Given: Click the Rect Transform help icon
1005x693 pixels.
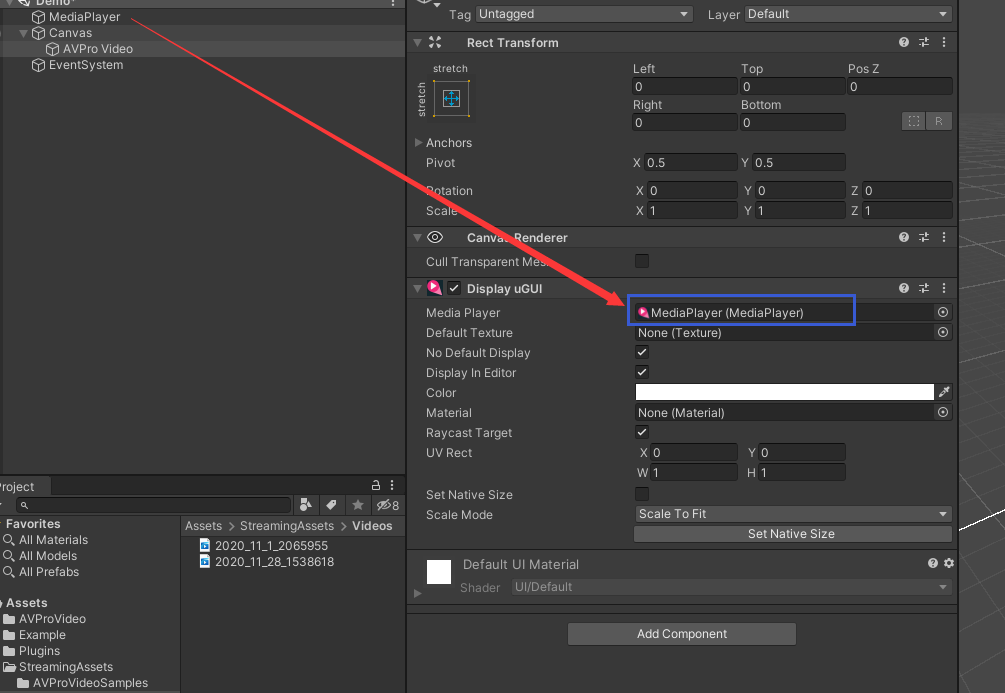Looking at the screenshot, I should (903, 42).
